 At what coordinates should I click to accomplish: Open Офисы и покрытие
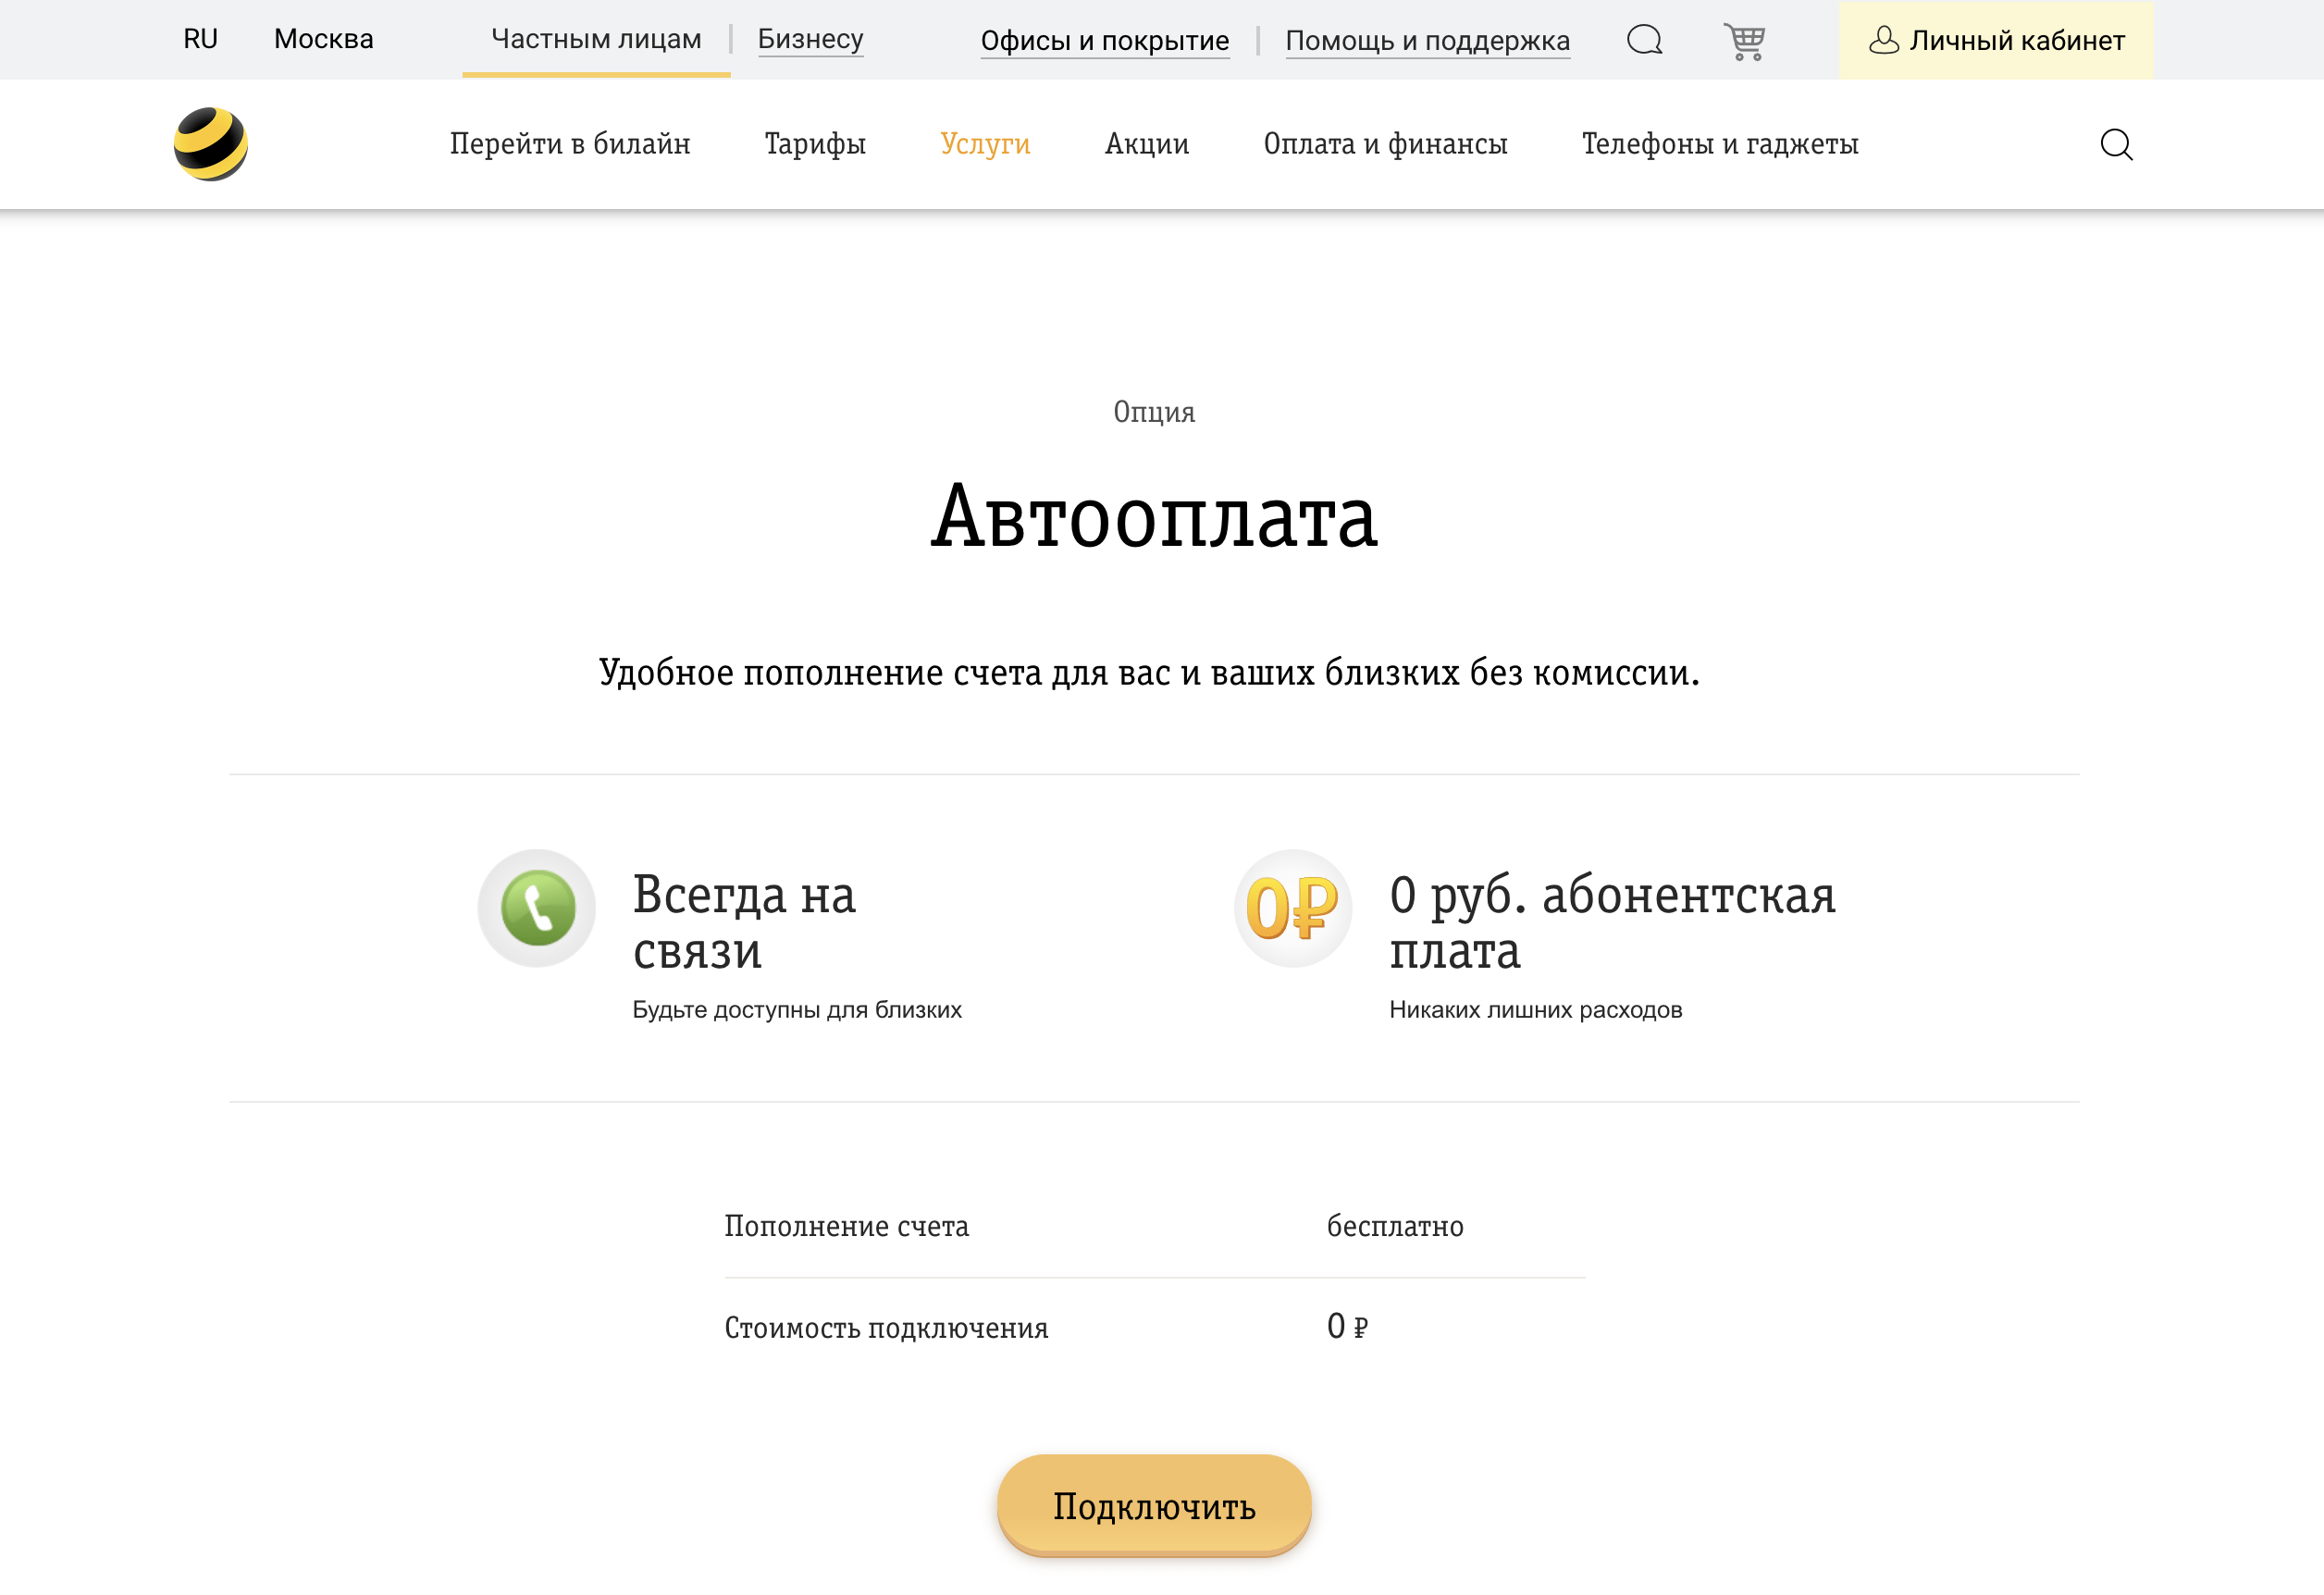(x=1105, y=40)
